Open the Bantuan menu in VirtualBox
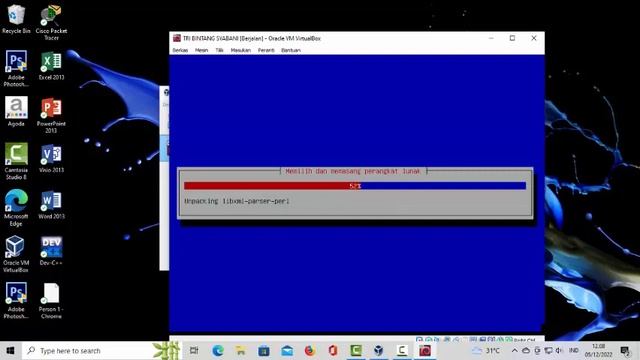The height and width of the screenshot is (360, 640). tap(291, 50)
